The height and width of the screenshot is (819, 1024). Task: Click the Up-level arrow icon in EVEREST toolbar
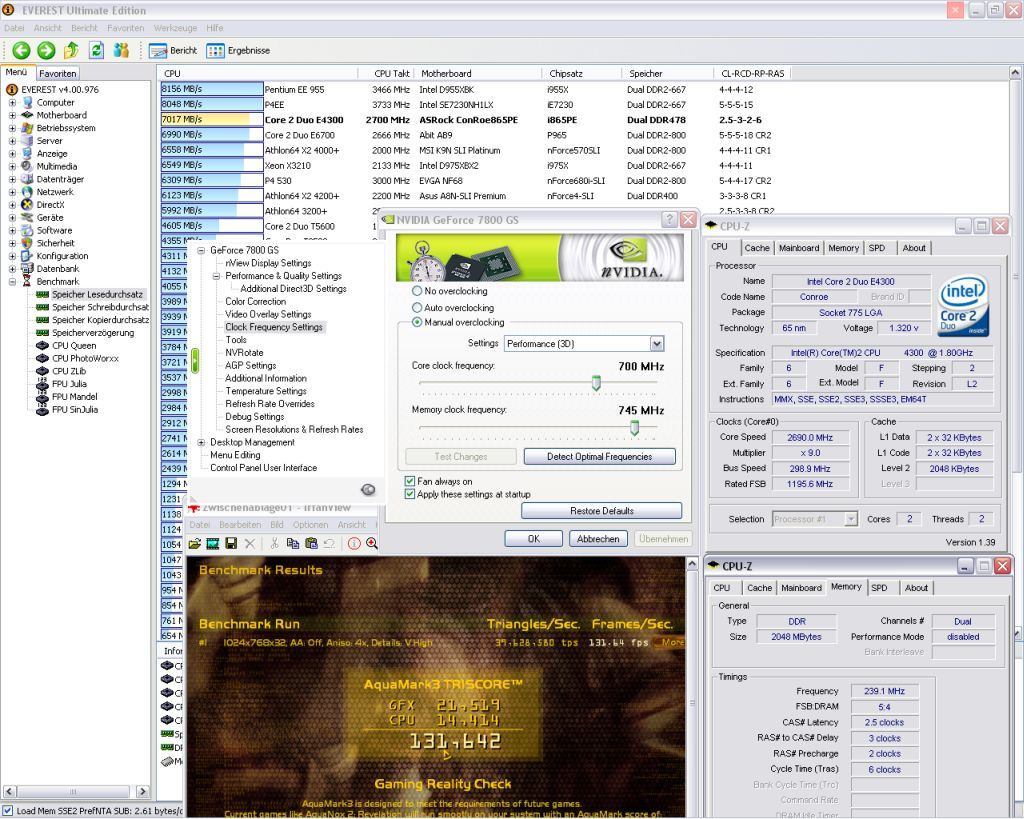[71, 50]
